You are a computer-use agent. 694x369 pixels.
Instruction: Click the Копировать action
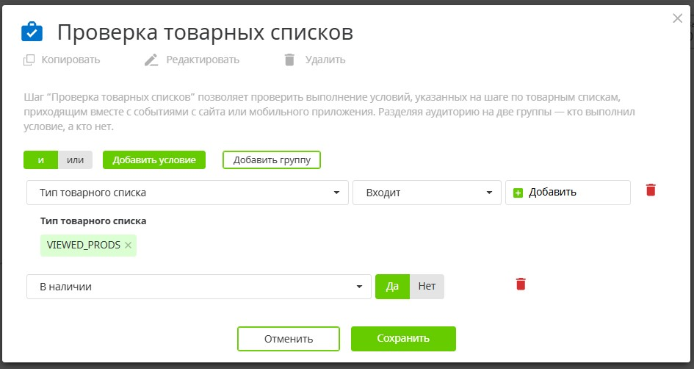tap(62, 60)
